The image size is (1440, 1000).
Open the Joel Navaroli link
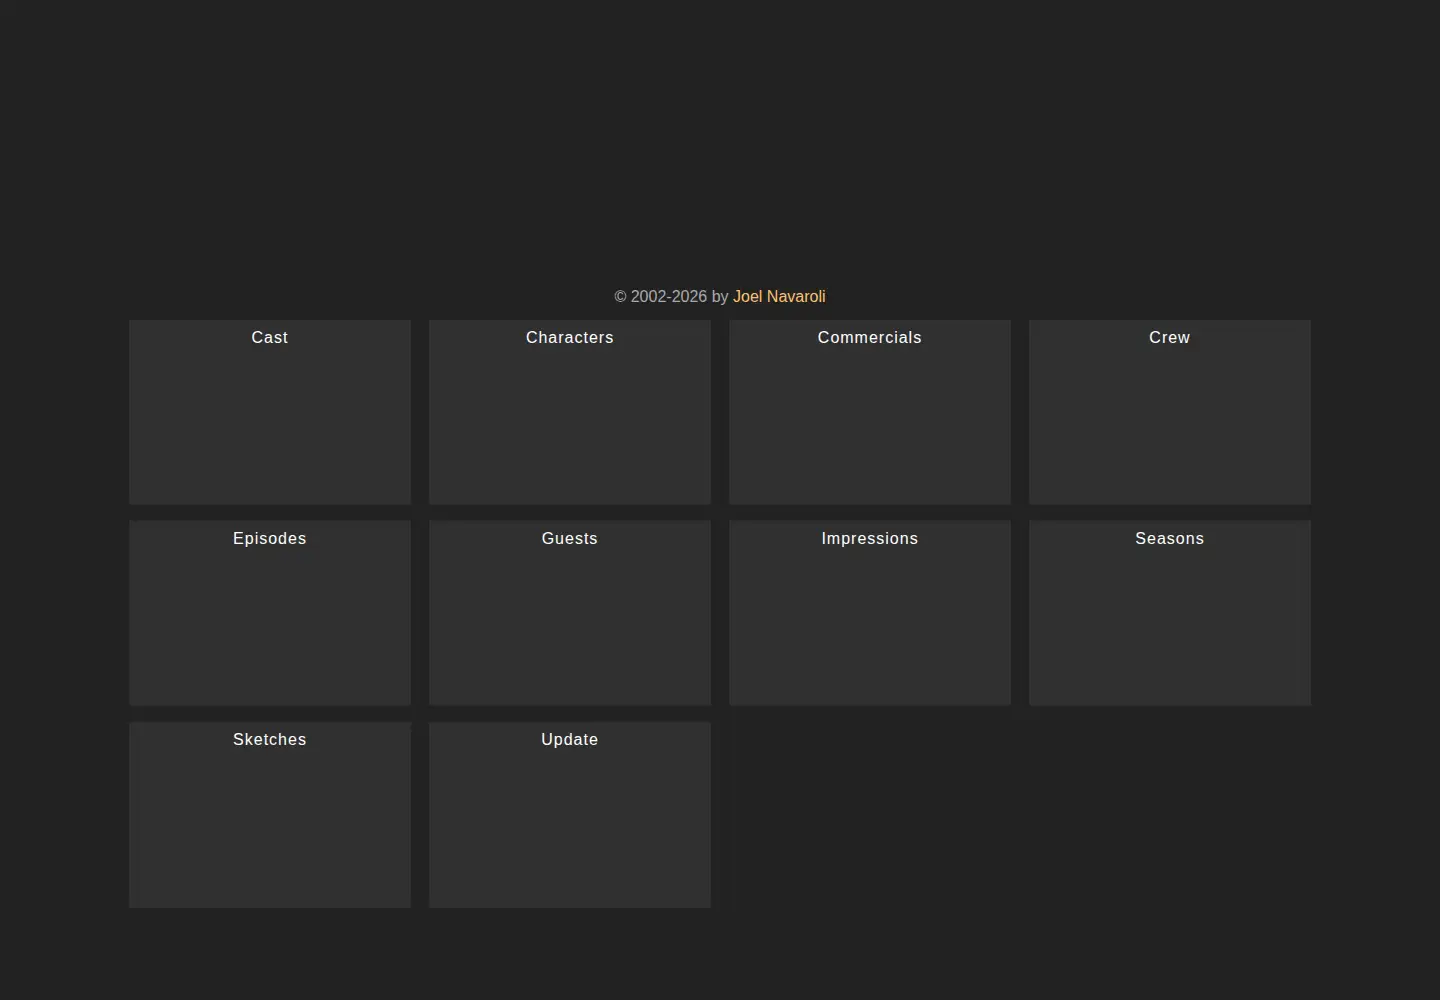click(x=779, y=297)
